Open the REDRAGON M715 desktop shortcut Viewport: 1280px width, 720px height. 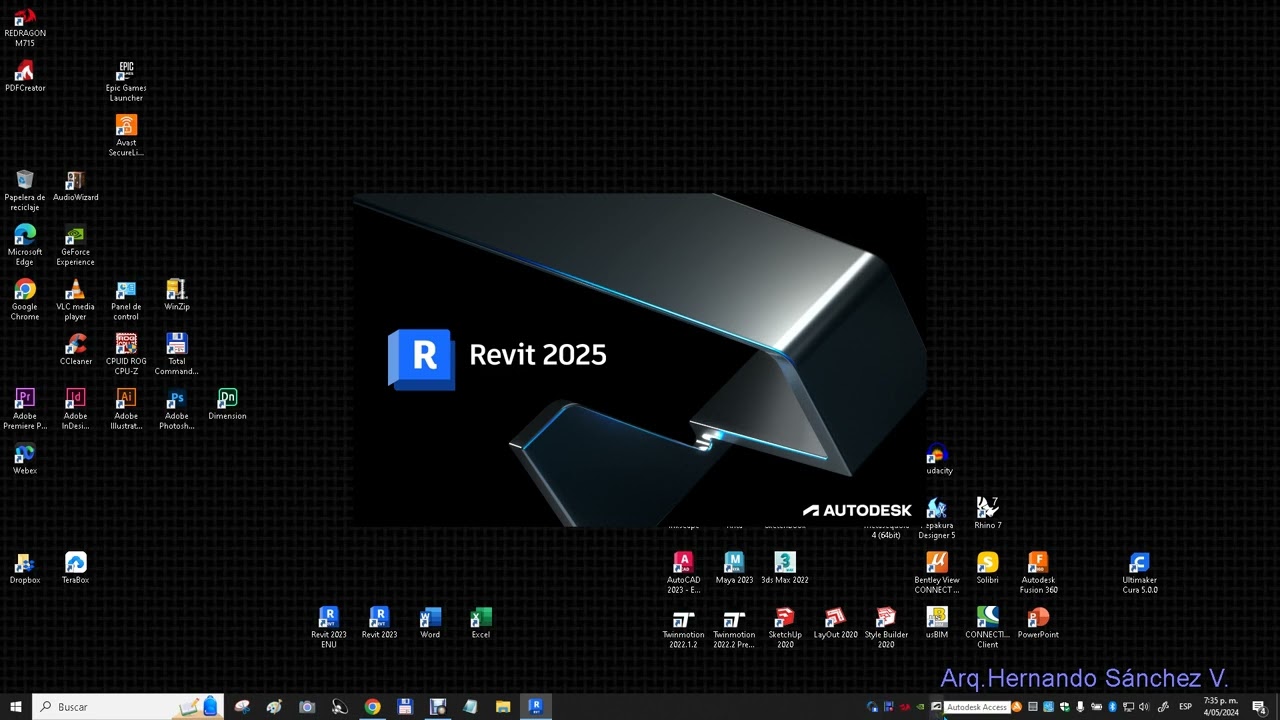click(25, 28)
